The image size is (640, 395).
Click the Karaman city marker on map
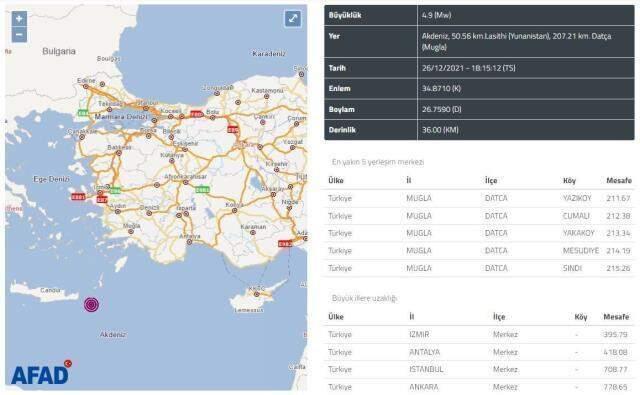tap(253, 233)
